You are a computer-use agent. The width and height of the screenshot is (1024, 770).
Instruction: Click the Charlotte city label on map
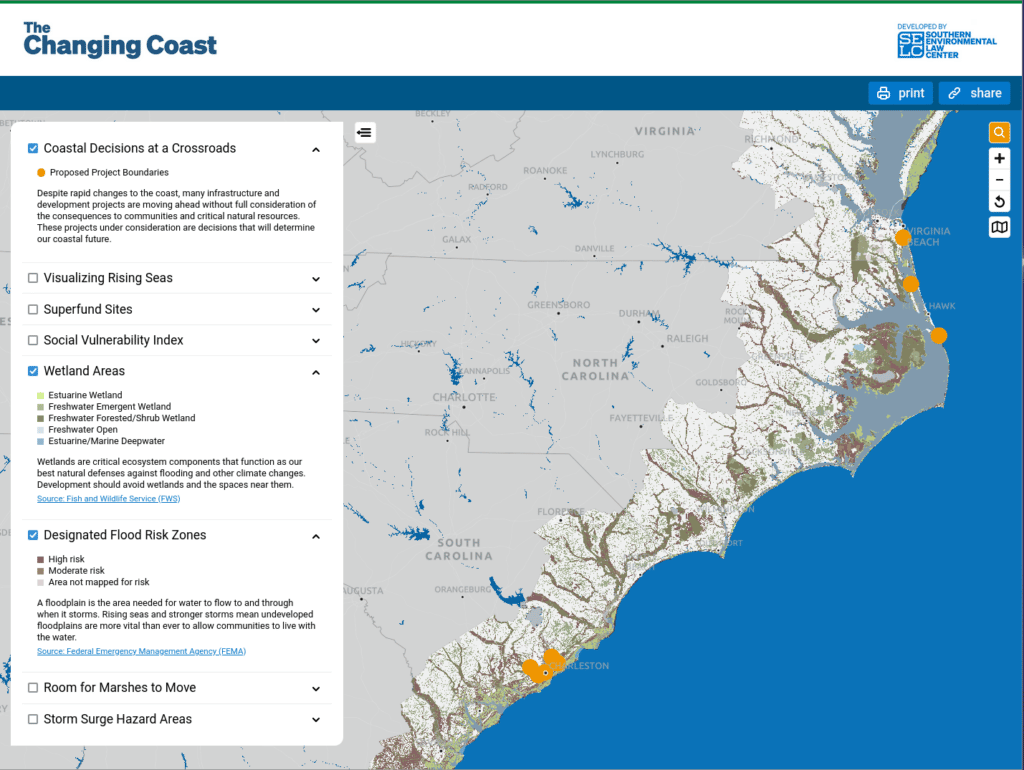(x=464, y=397)
